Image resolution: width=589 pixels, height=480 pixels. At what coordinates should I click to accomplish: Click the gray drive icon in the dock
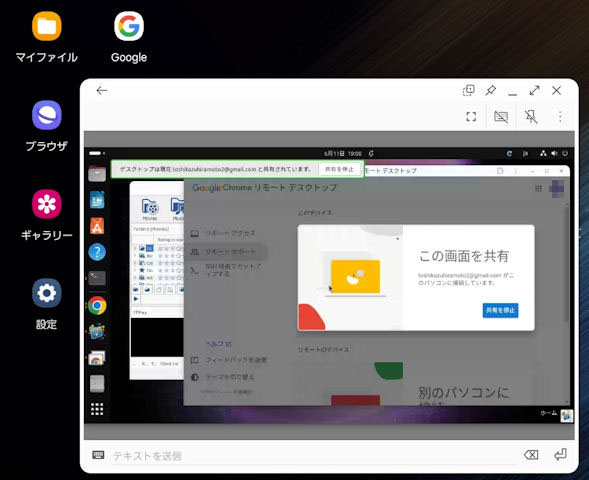point(97,383)
